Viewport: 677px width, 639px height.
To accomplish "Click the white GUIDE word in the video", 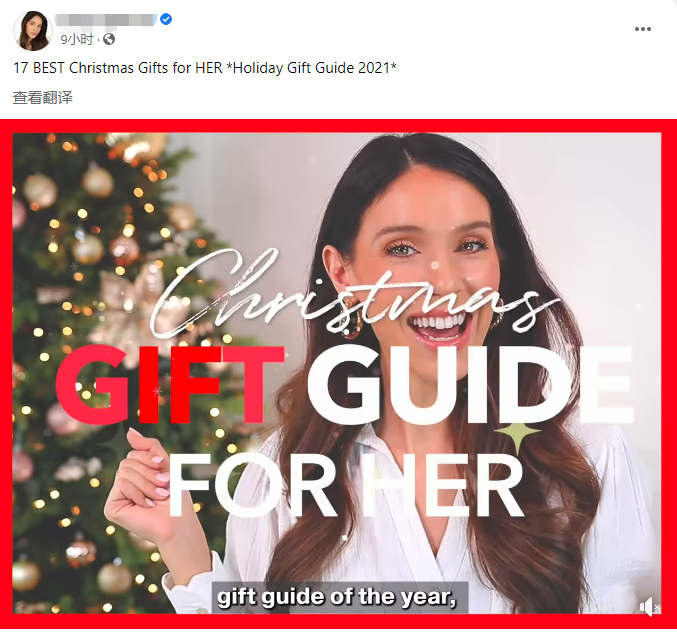I will (x=471, y=384).
